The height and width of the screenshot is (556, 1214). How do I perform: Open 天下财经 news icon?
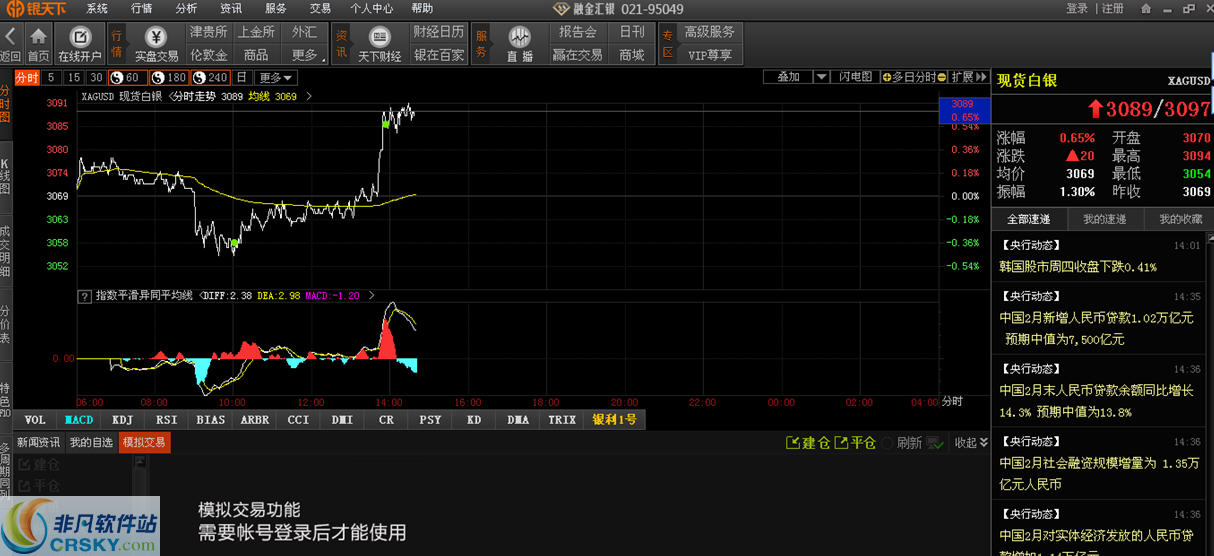[x=379, y=37]
